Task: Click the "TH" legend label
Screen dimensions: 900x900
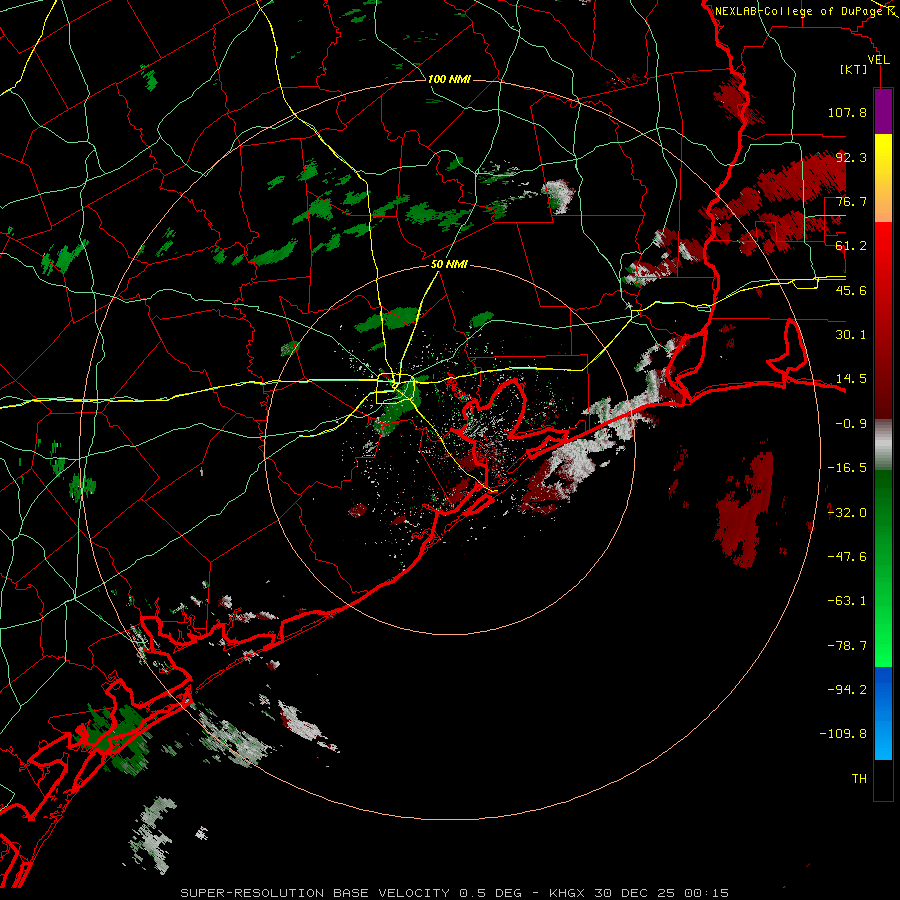Action: [859, 779]
